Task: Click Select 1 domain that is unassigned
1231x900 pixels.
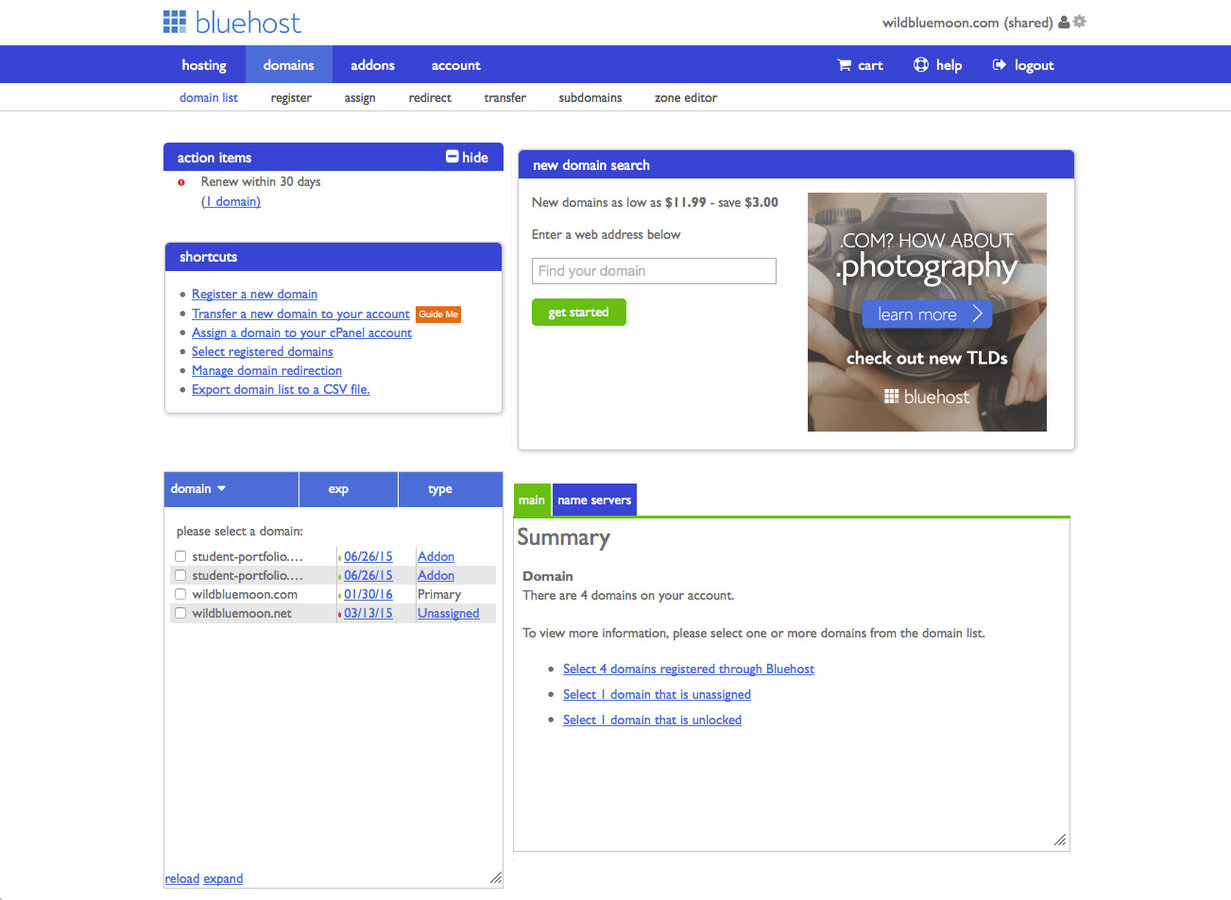Action: click(657, 694)
